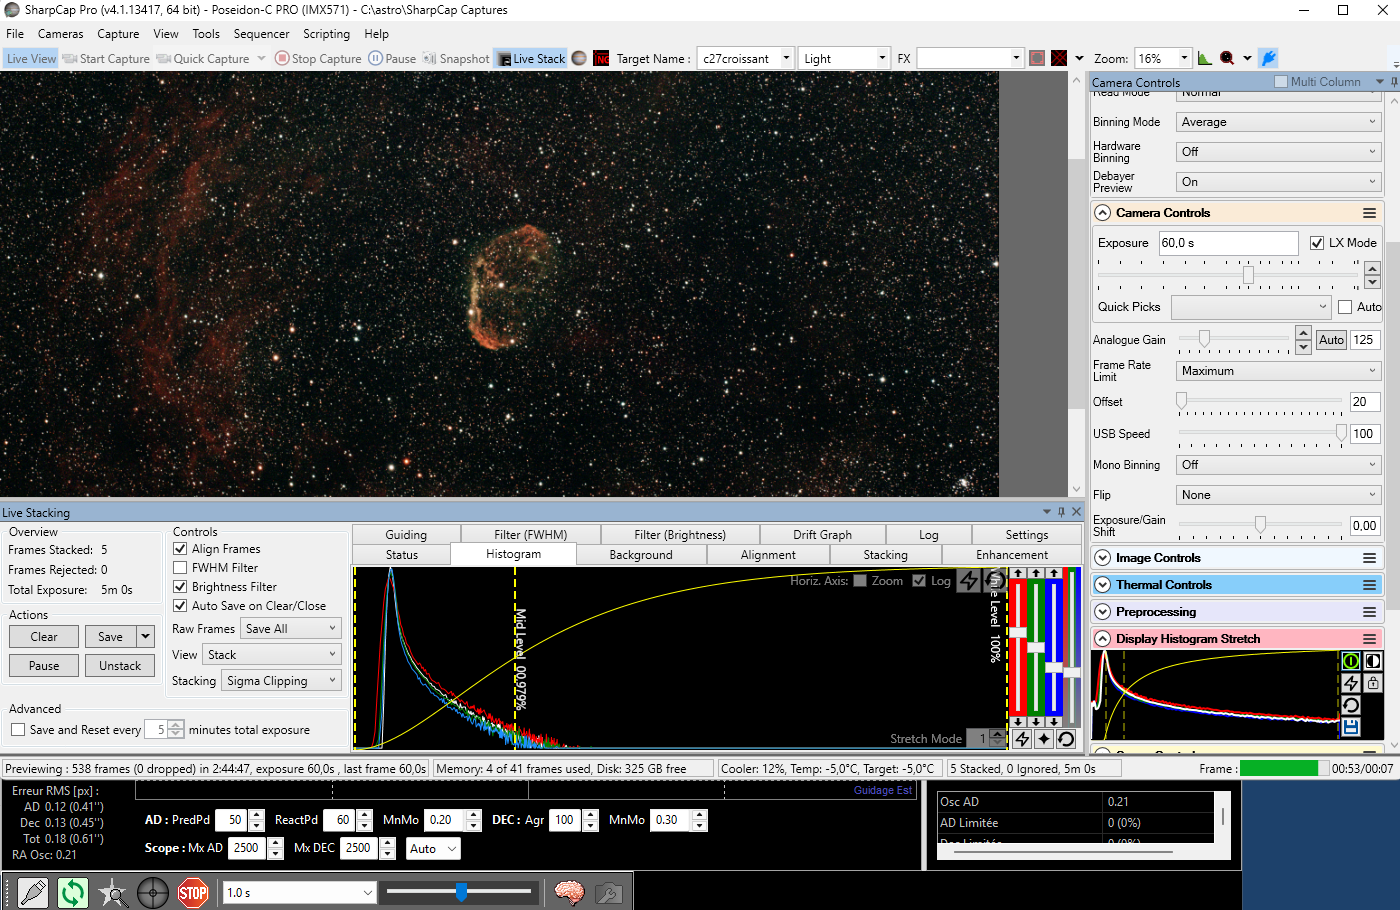This screenshot has height=910, width=1400.
Task: Toggle the Align Frames checkbox
Action: (180, 549)
